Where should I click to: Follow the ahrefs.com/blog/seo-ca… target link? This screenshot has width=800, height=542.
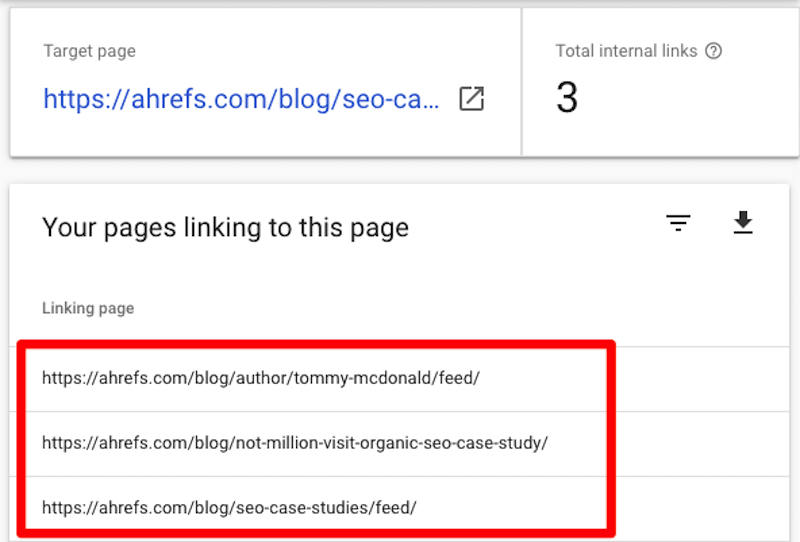[241, 98]
